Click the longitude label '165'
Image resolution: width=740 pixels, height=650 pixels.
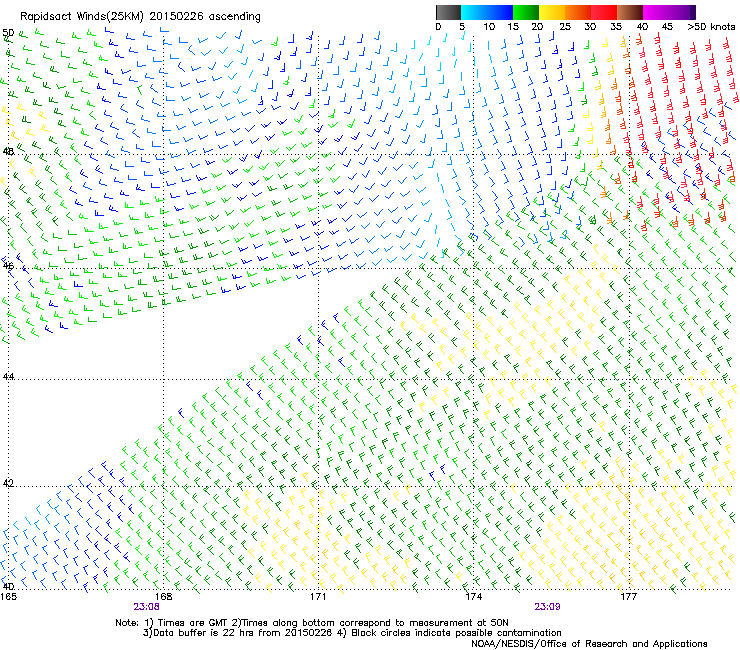pos(8,597)
